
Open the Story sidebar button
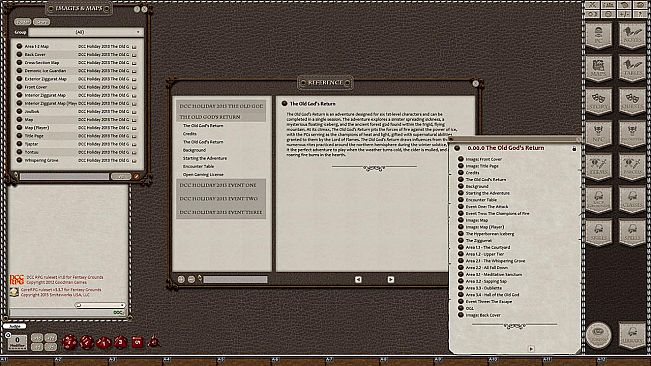click(x=599, y=102)
